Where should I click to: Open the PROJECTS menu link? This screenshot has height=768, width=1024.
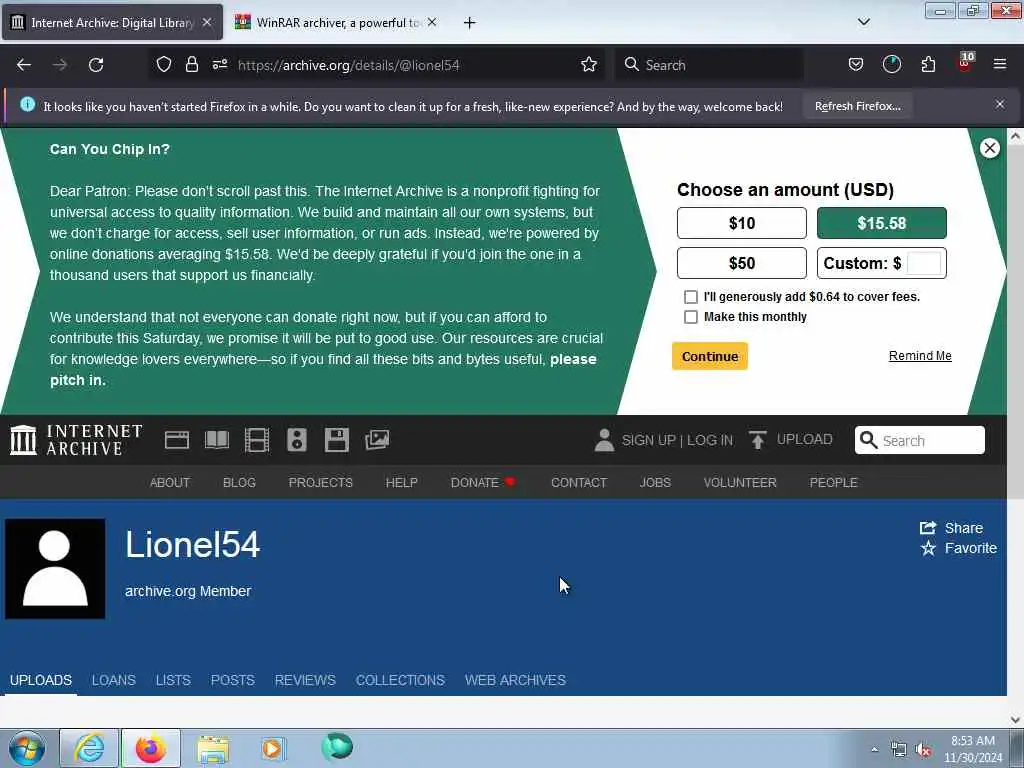click(x=321, y=483)
